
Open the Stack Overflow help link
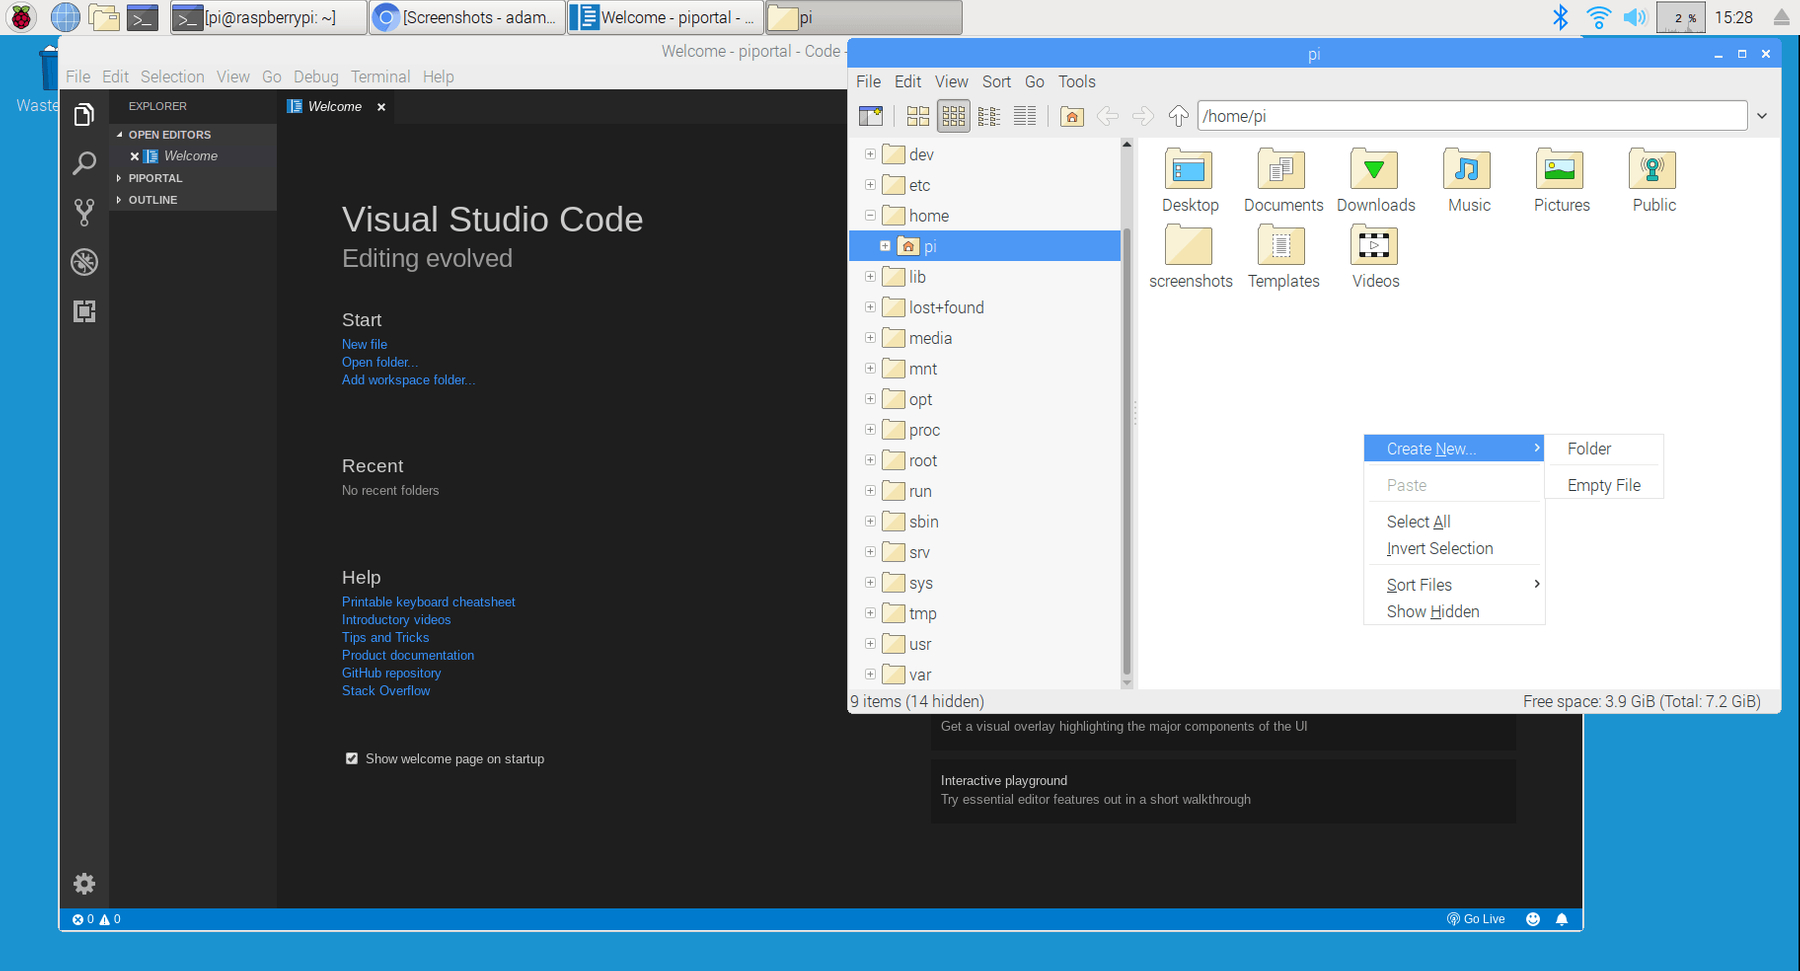tap(385, 690)
